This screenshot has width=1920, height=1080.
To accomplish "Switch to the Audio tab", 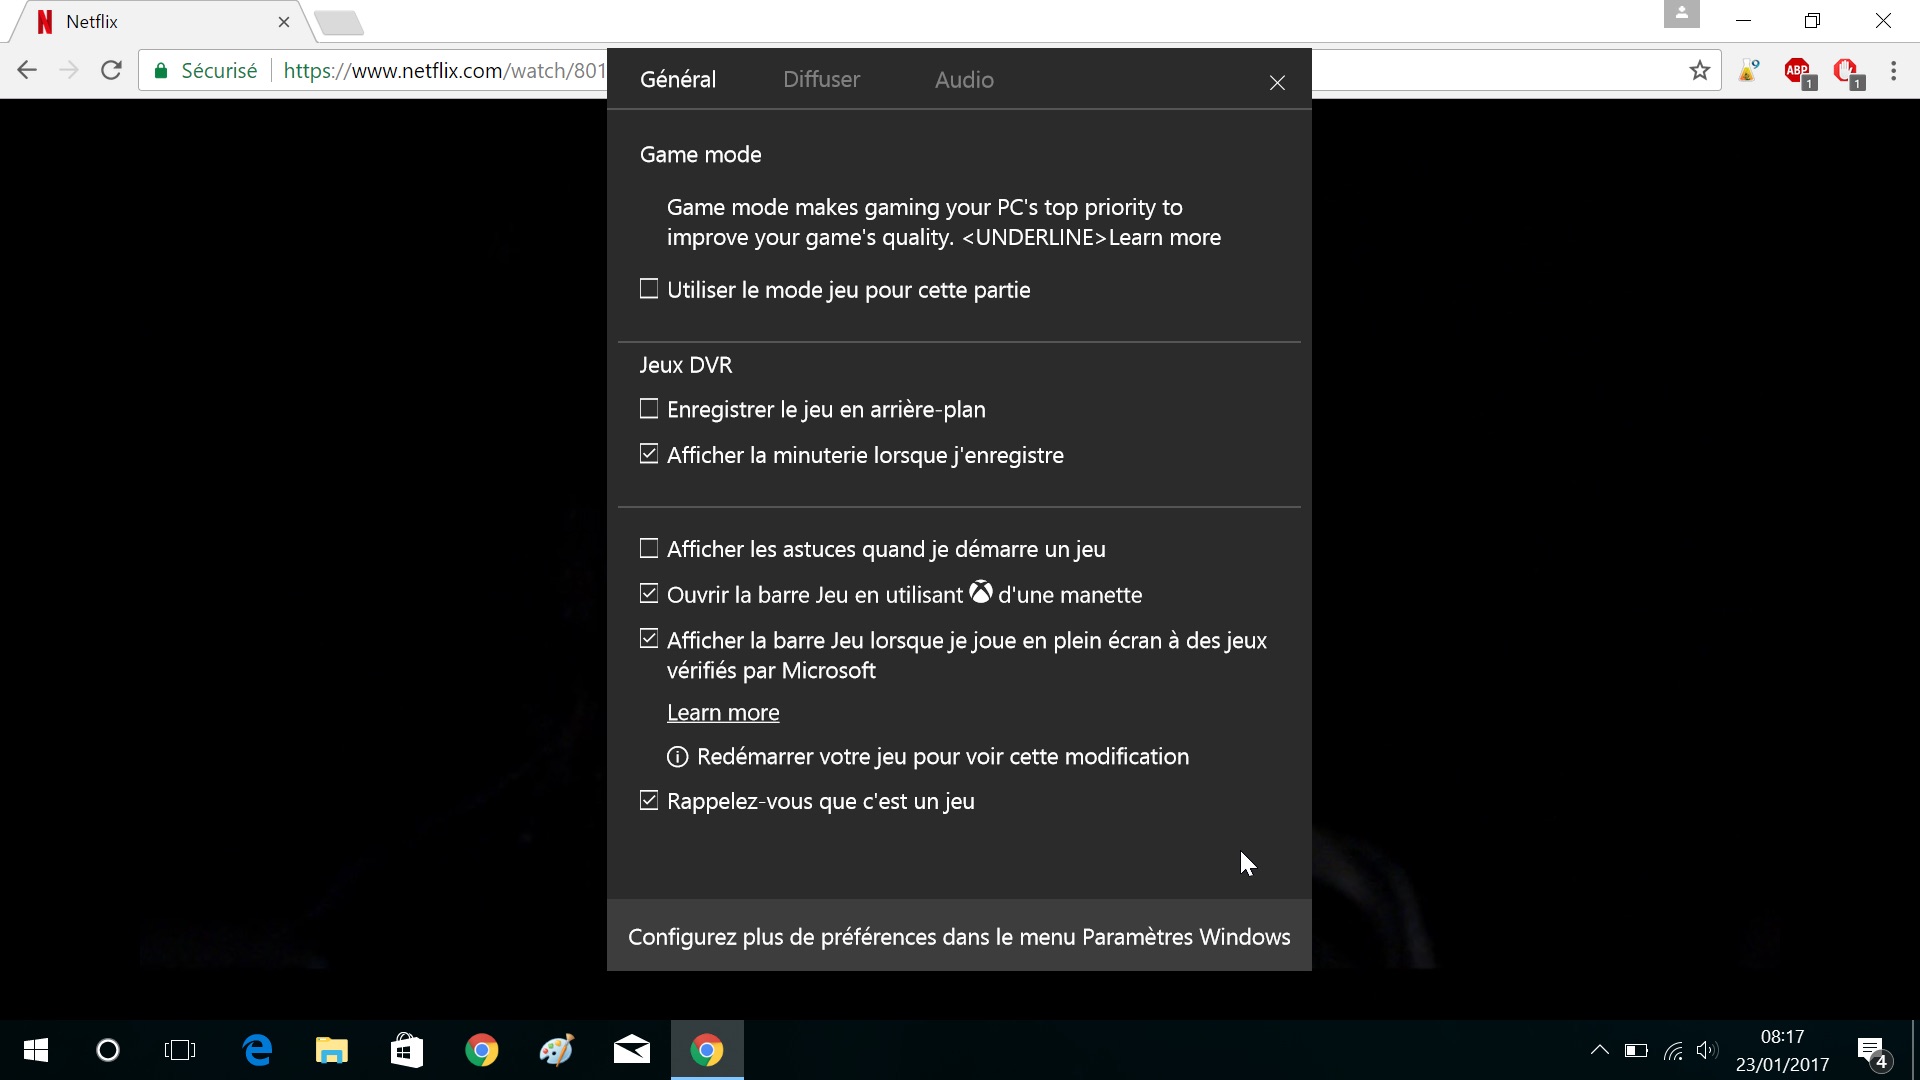I will coord(964,79).
